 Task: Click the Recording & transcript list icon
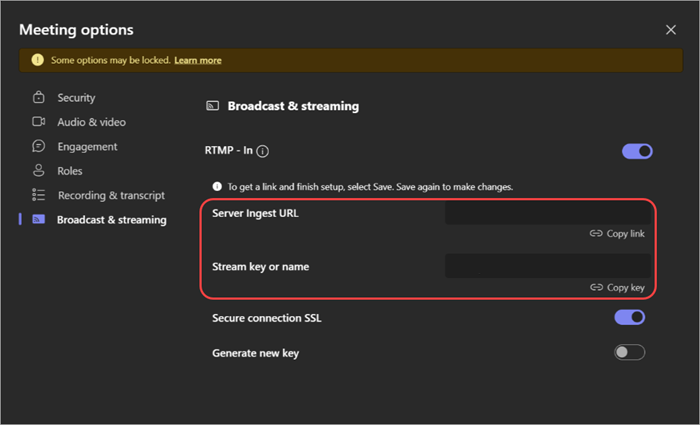39,195
